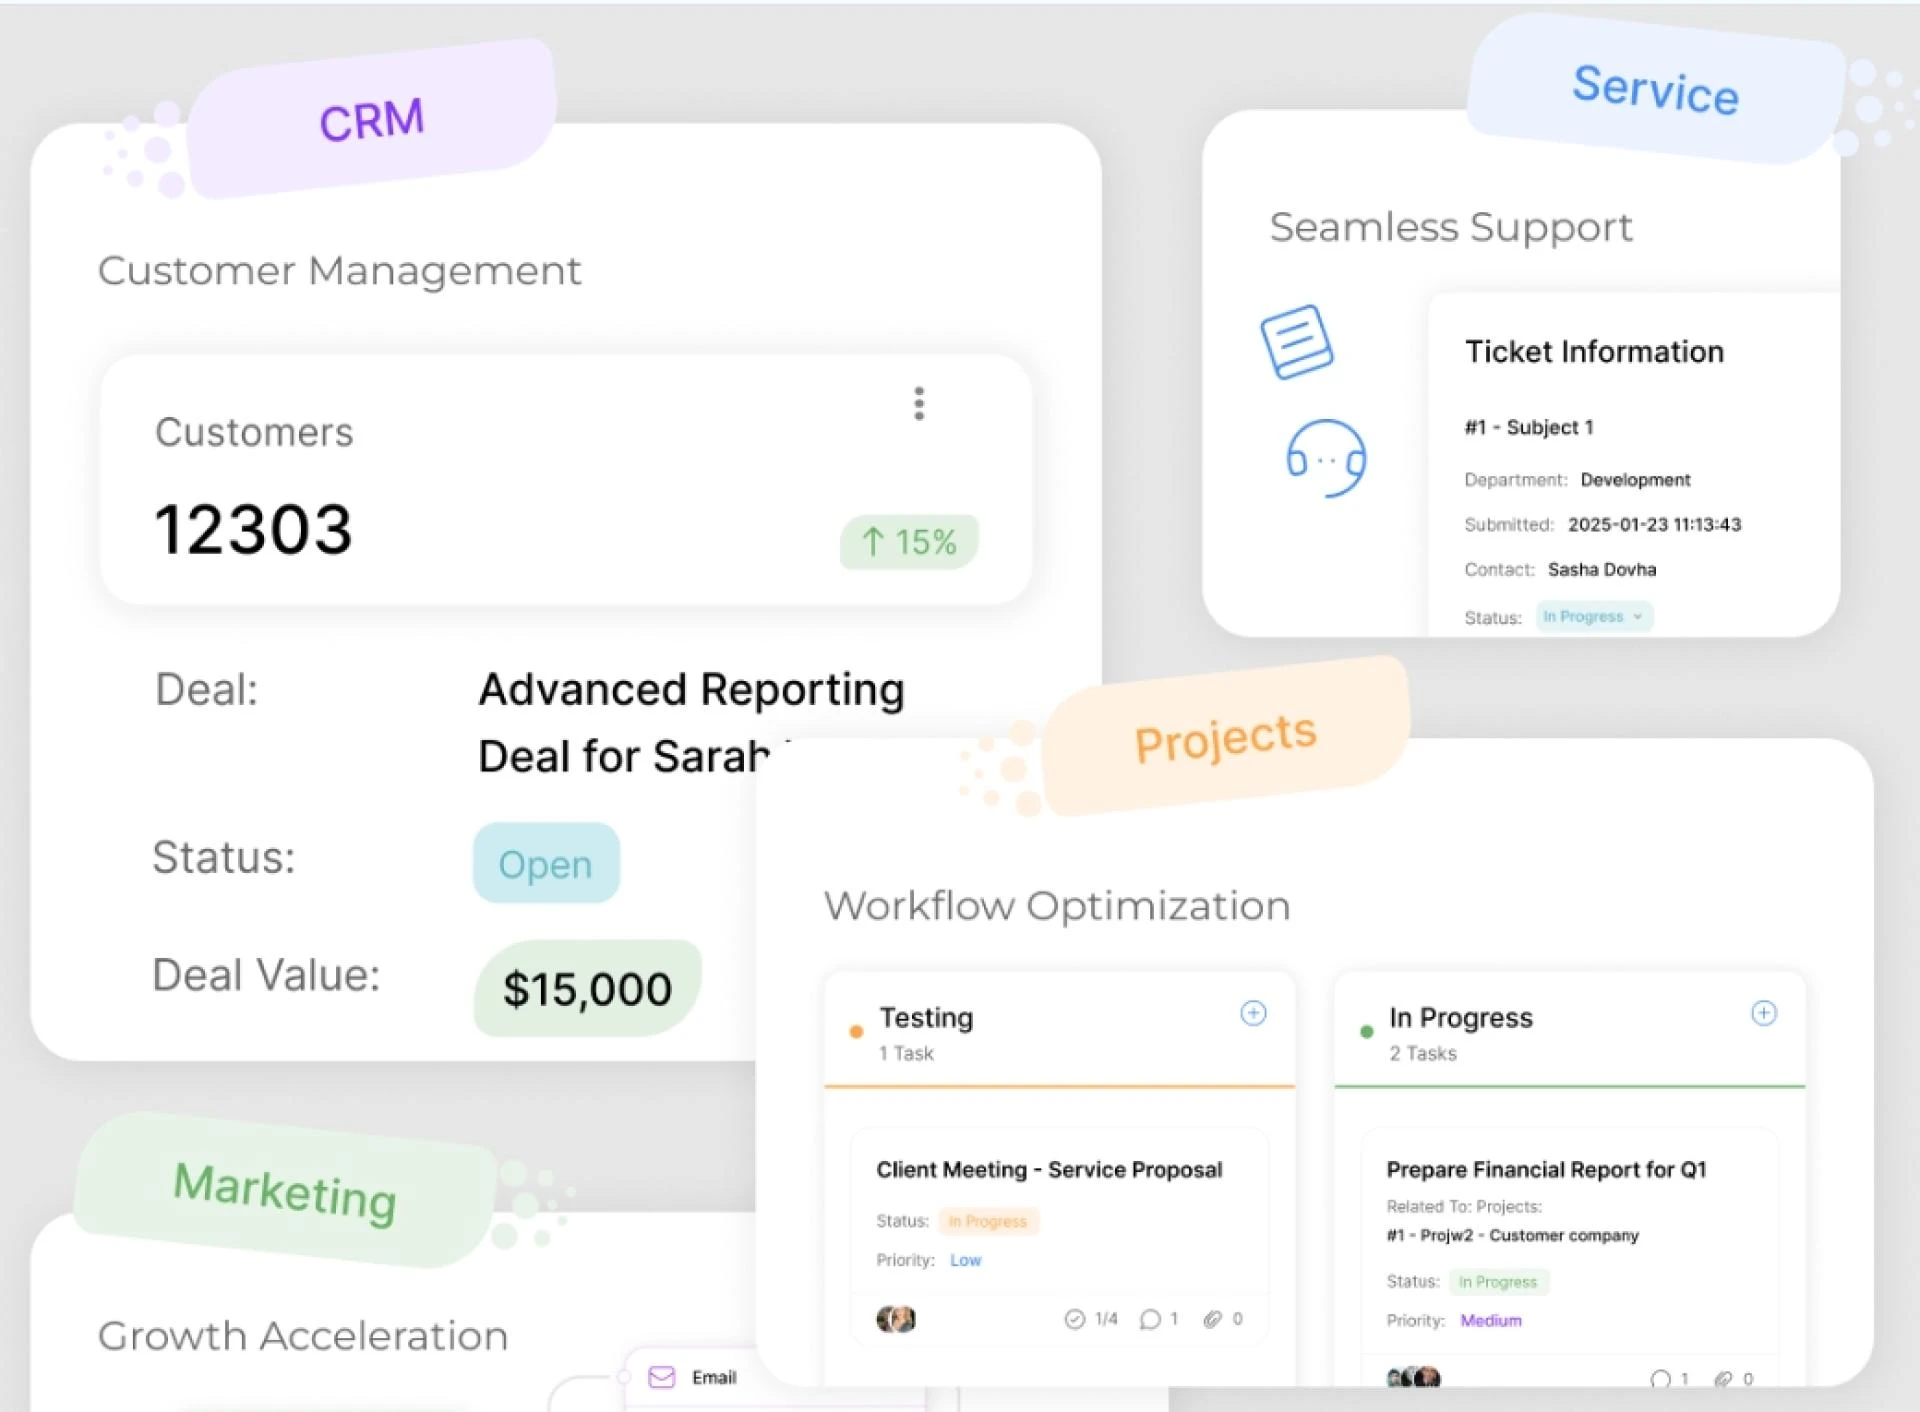The width and height of the screenshot is (1920, 1412).
Task: Add task to In Progress column
Action: tap(1763, 1013)
